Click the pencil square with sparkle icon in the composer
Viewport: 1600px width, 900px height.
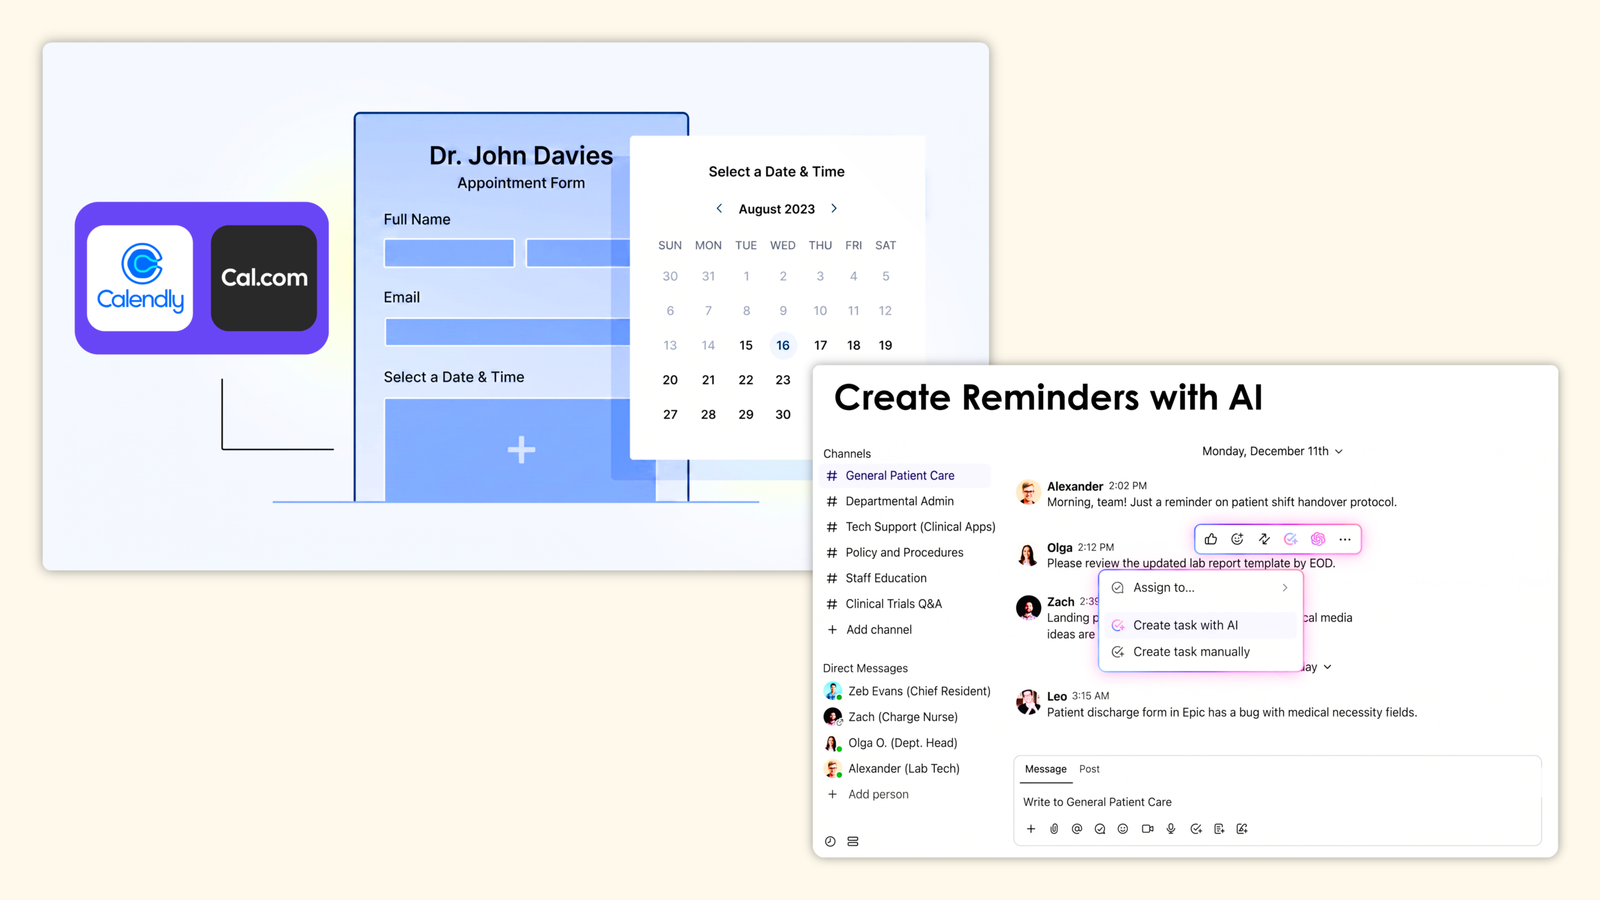[1242, 829]
